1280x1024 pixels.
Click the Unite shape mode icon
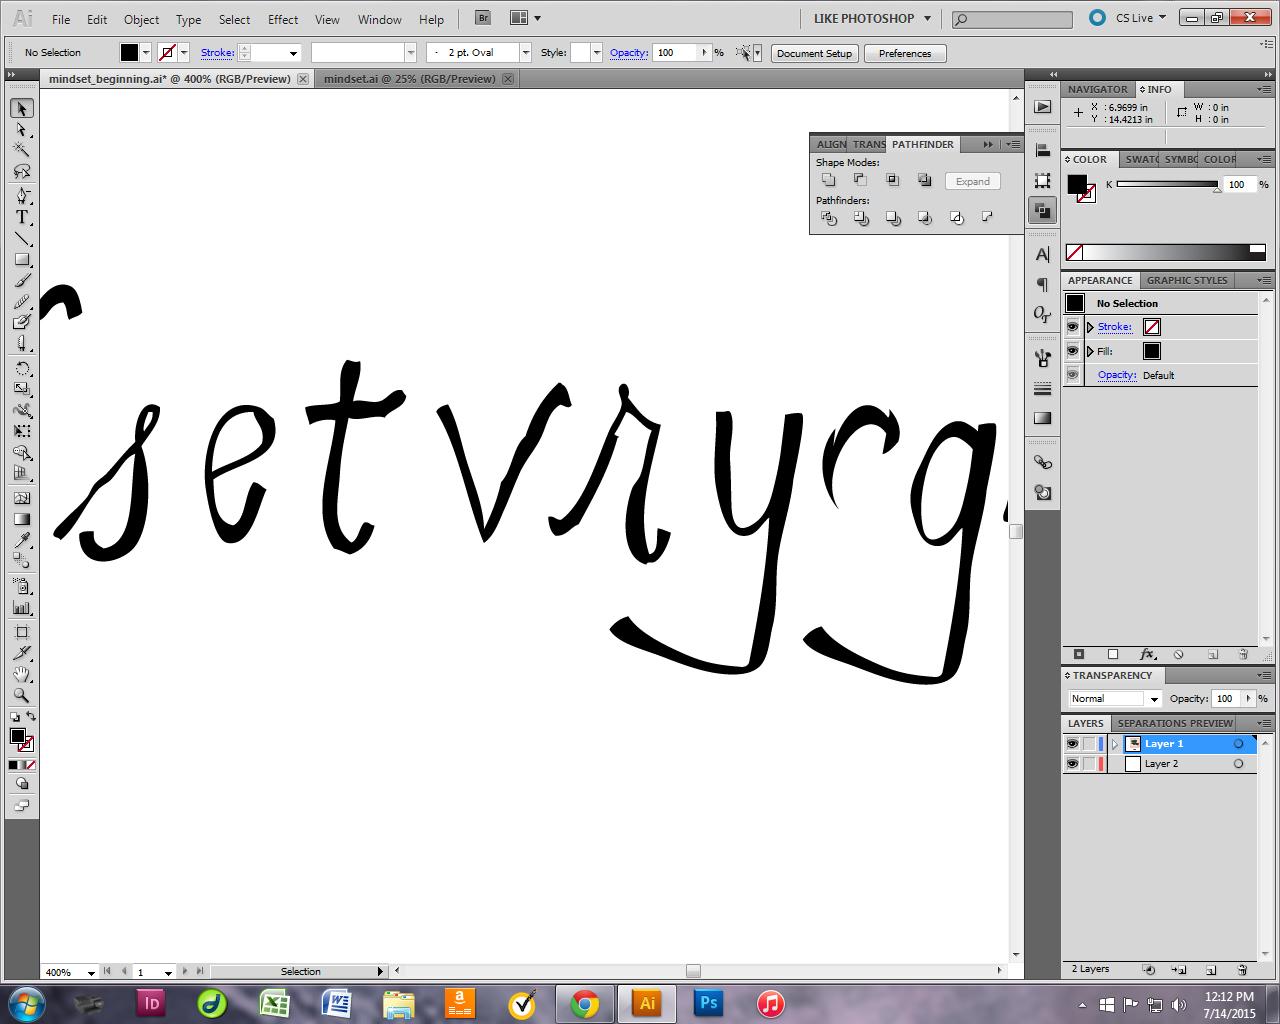tap(828, 180)
